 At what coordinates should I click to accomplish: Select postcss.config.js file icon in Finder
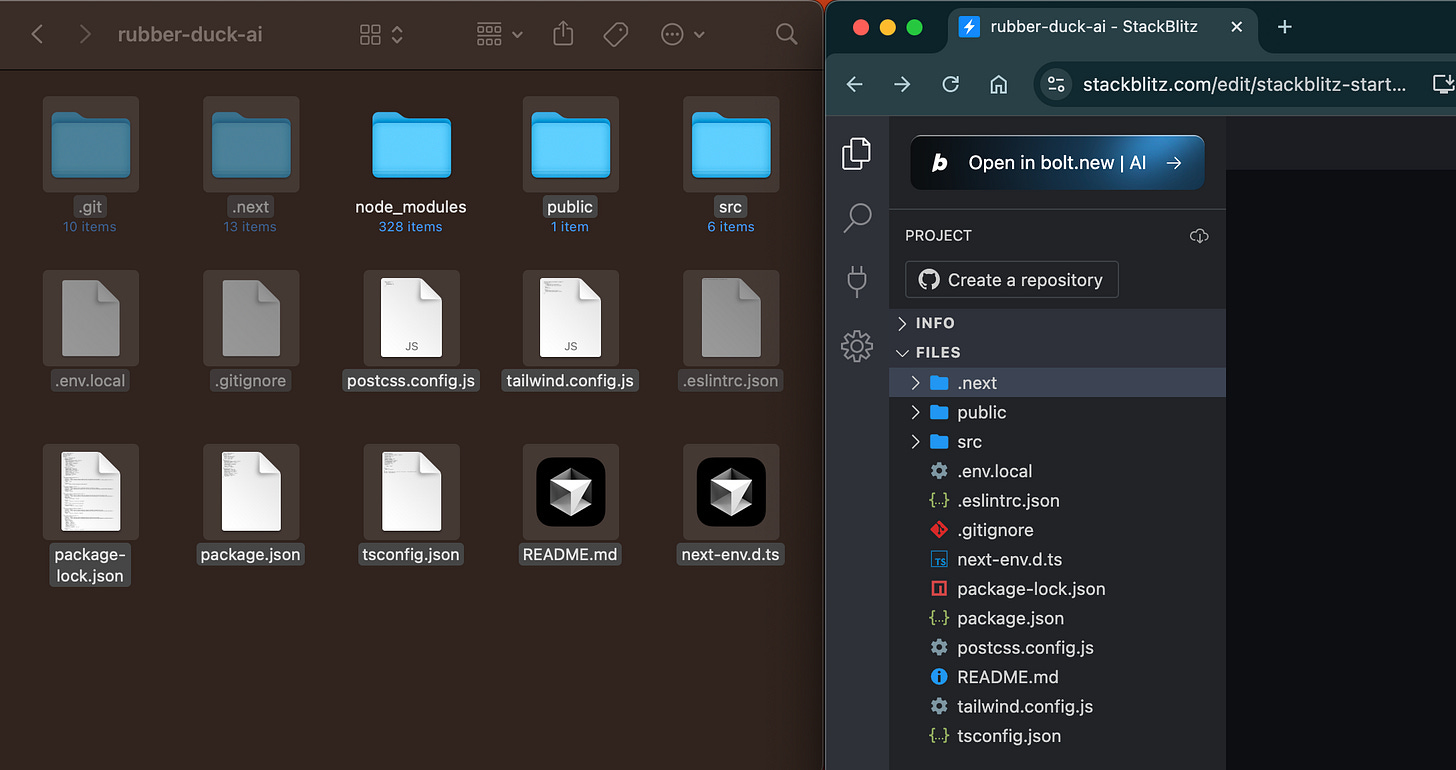click(x=411, y=318)
